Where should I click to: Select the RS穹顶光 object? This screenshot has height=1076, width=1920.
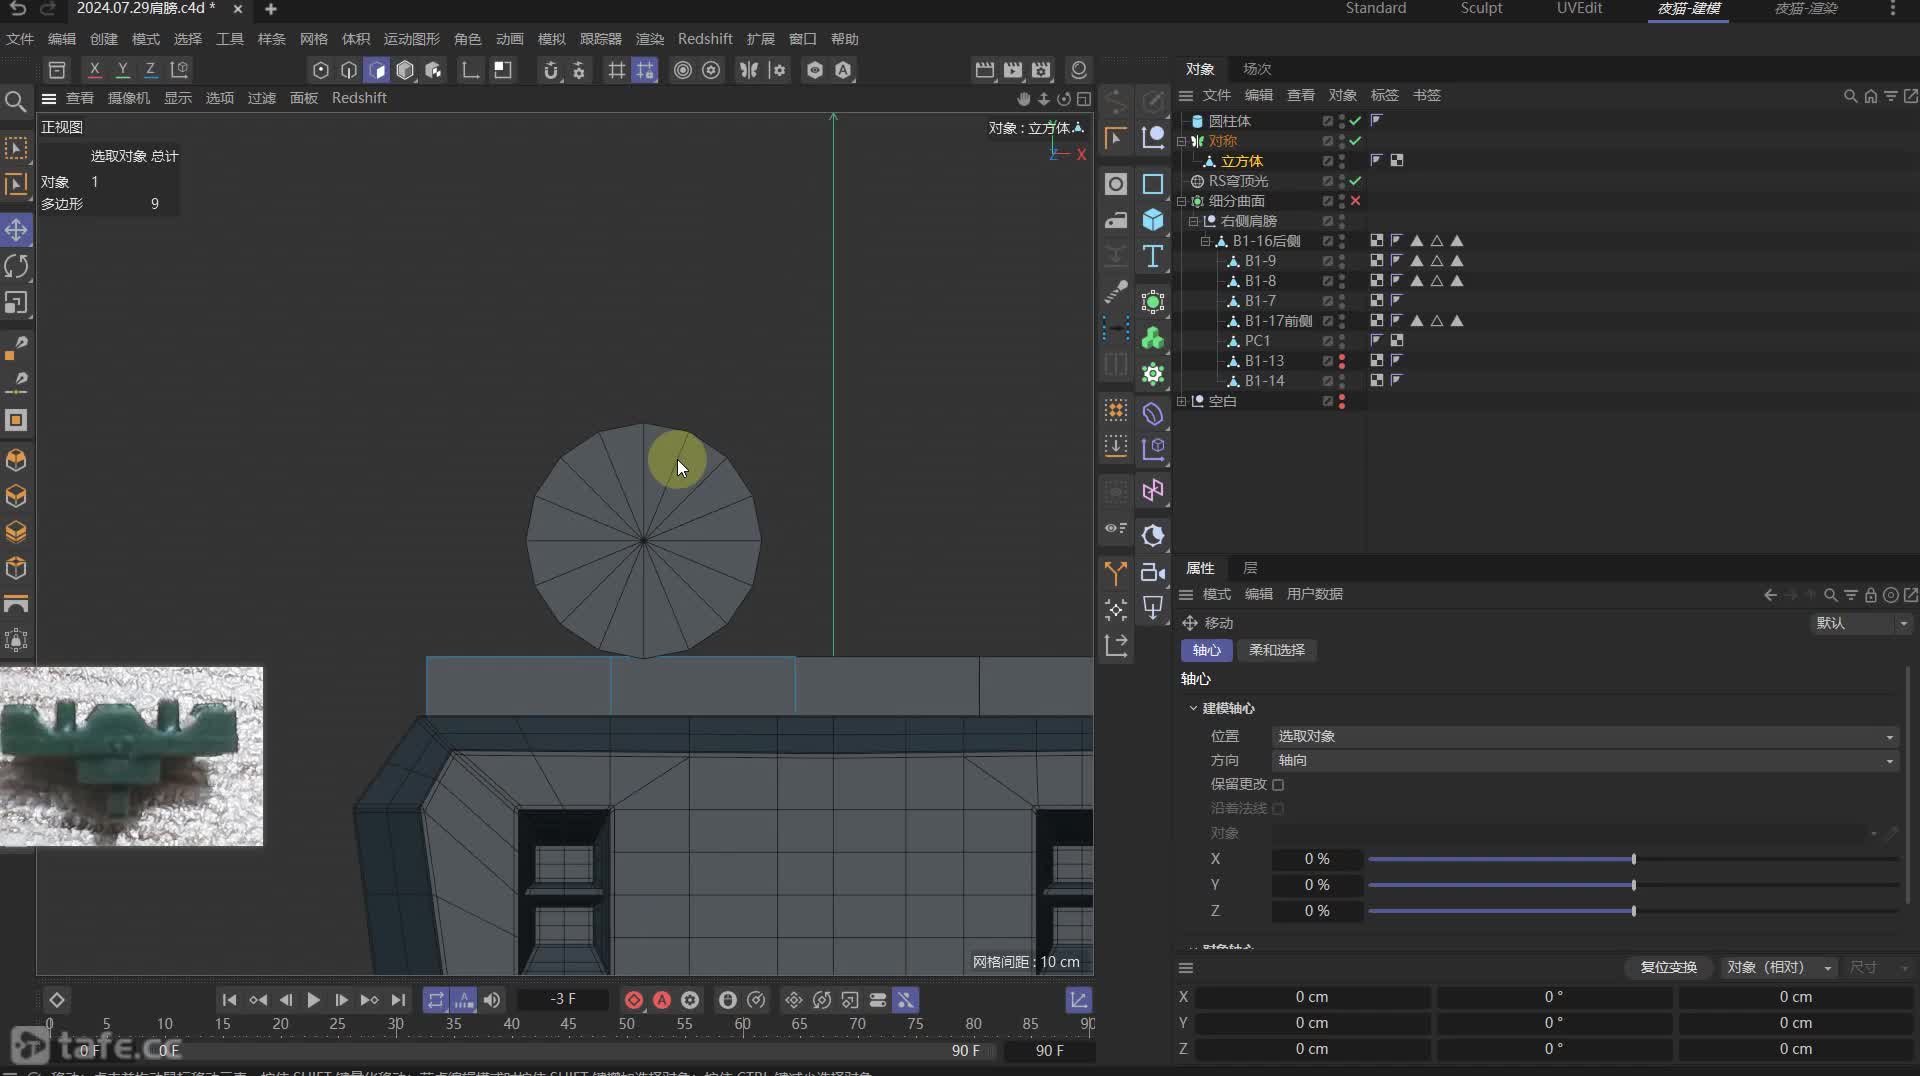point(1238,181)
